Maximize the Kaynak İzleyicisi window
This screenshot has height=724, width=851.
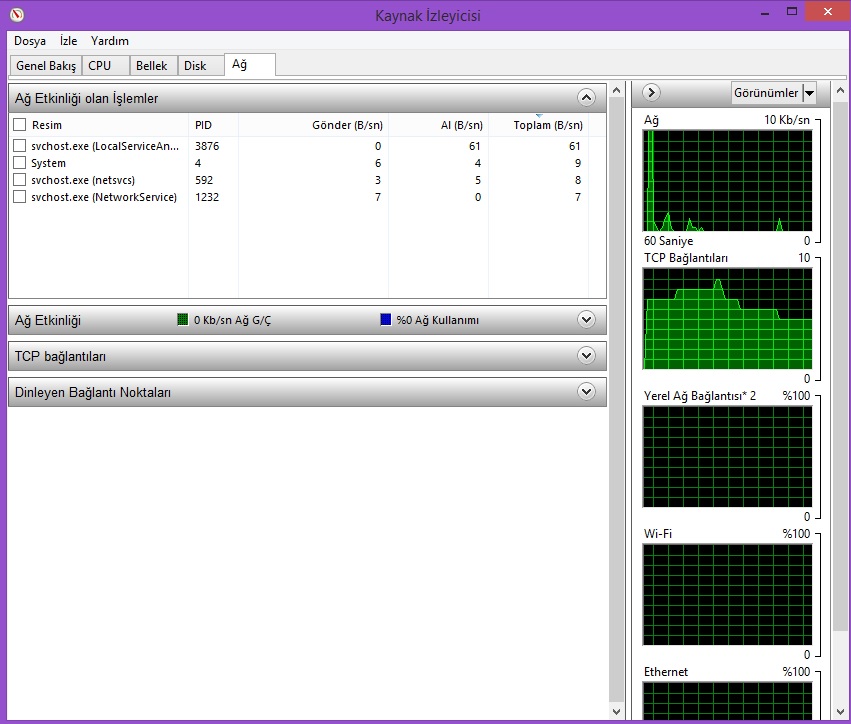[x=792, y=11]
